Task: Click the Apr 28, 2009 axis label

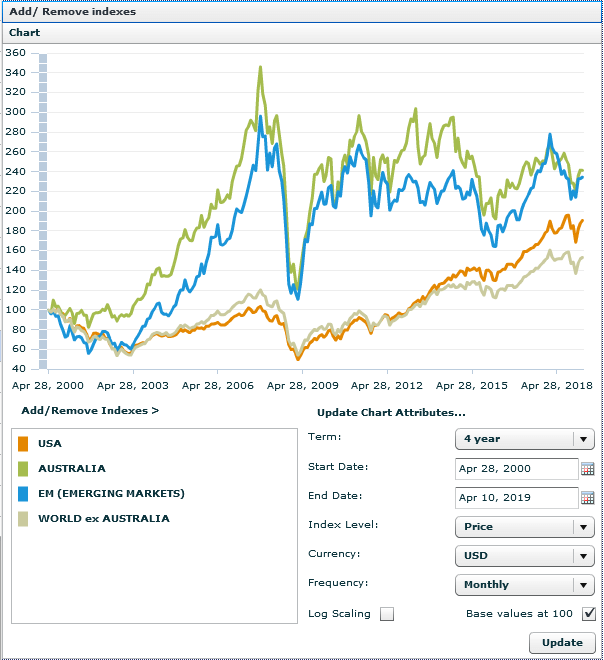Action: point(303,386)
